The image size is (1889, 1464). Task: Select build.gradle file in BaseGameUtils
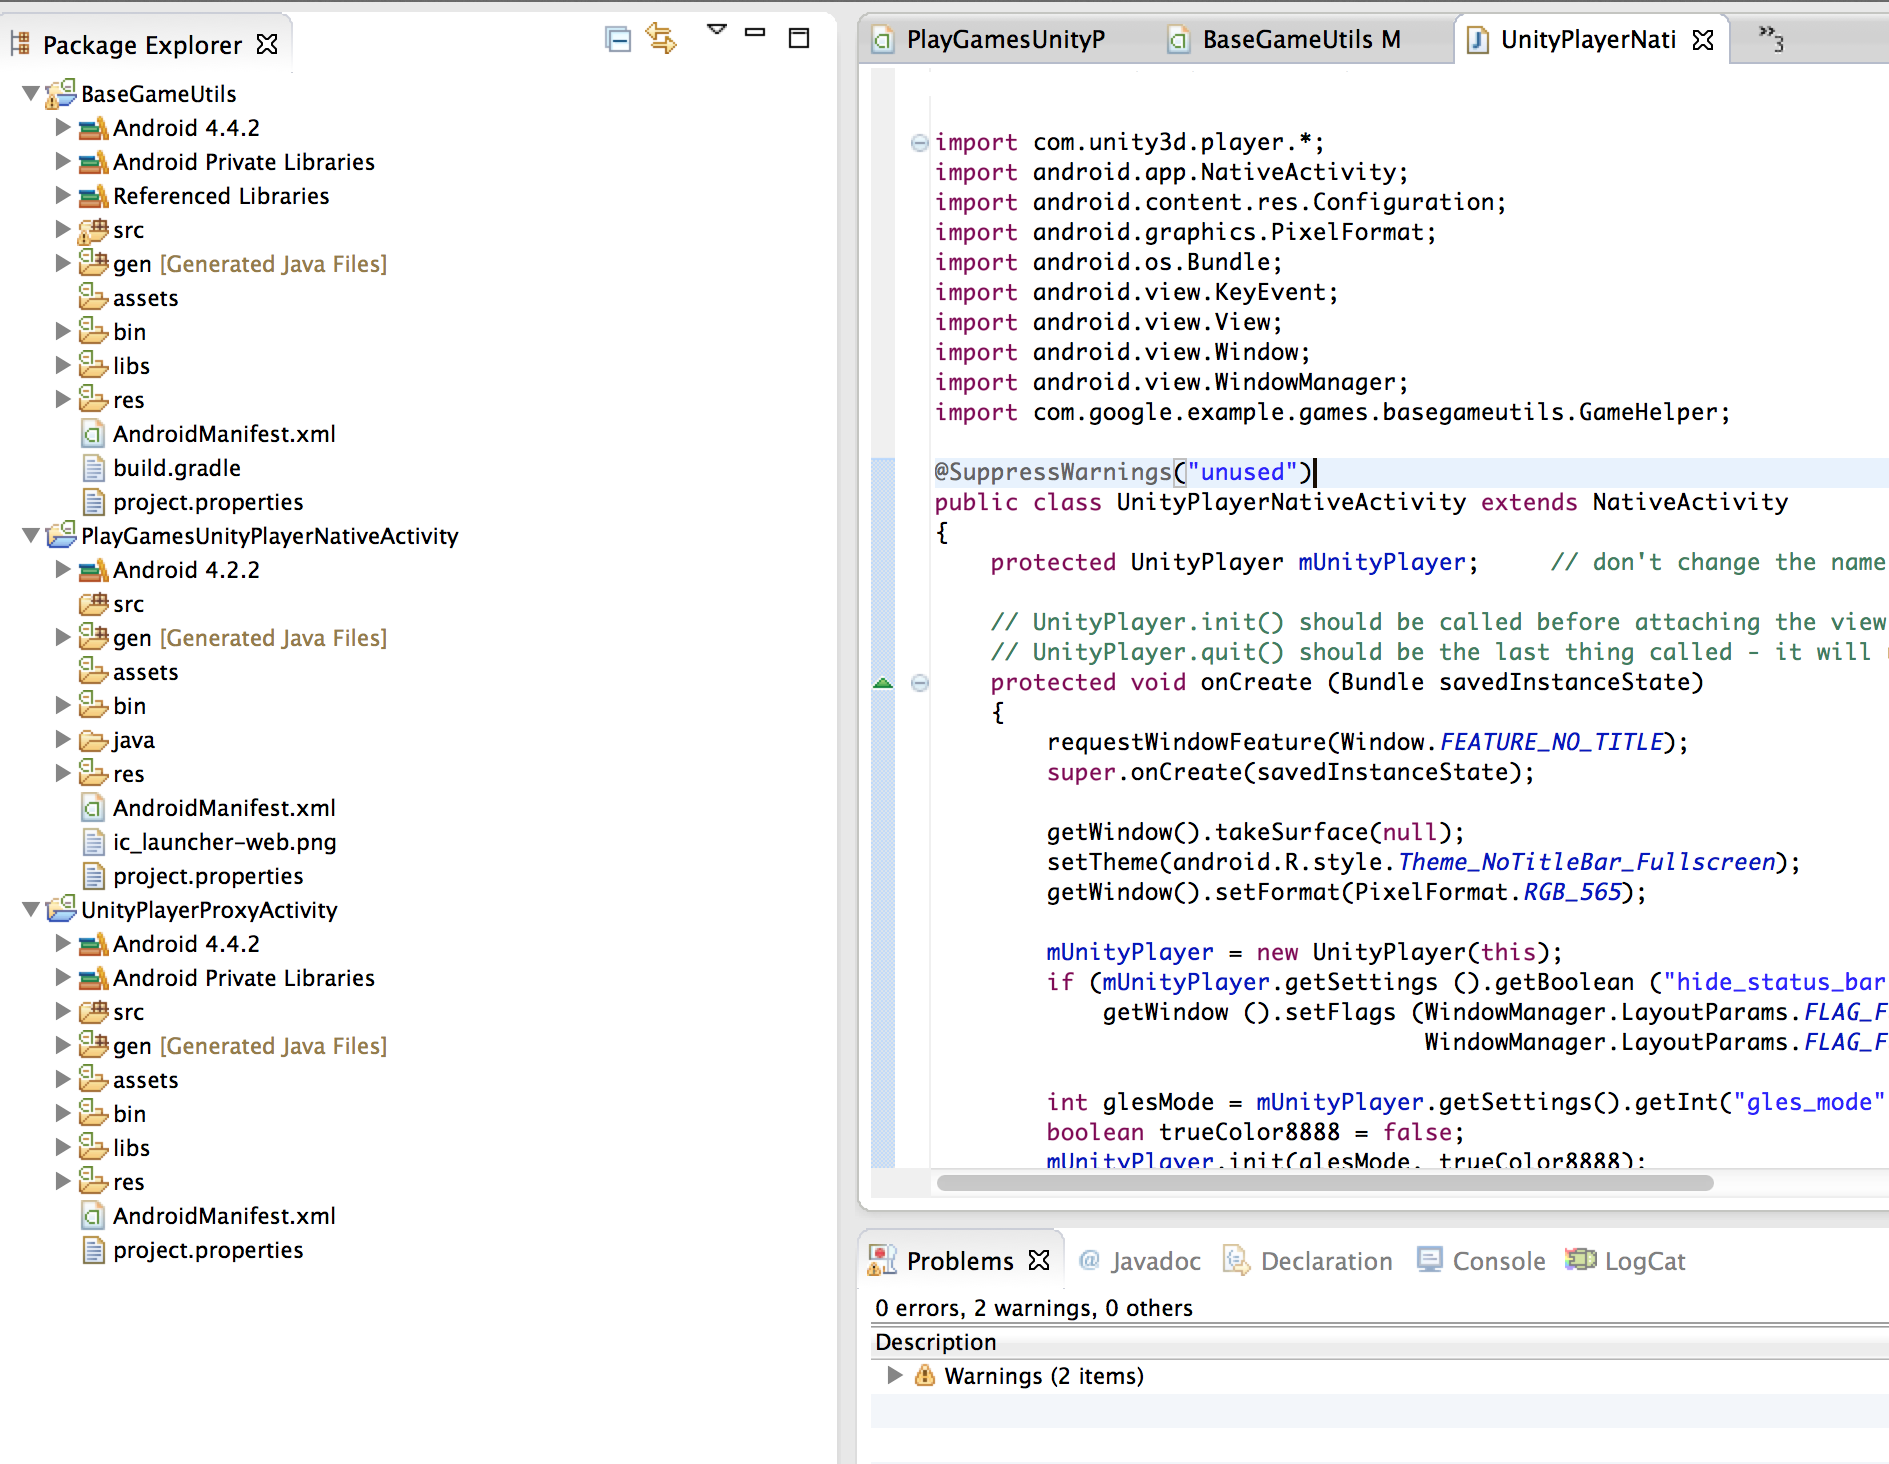click(x=176, y=468)
